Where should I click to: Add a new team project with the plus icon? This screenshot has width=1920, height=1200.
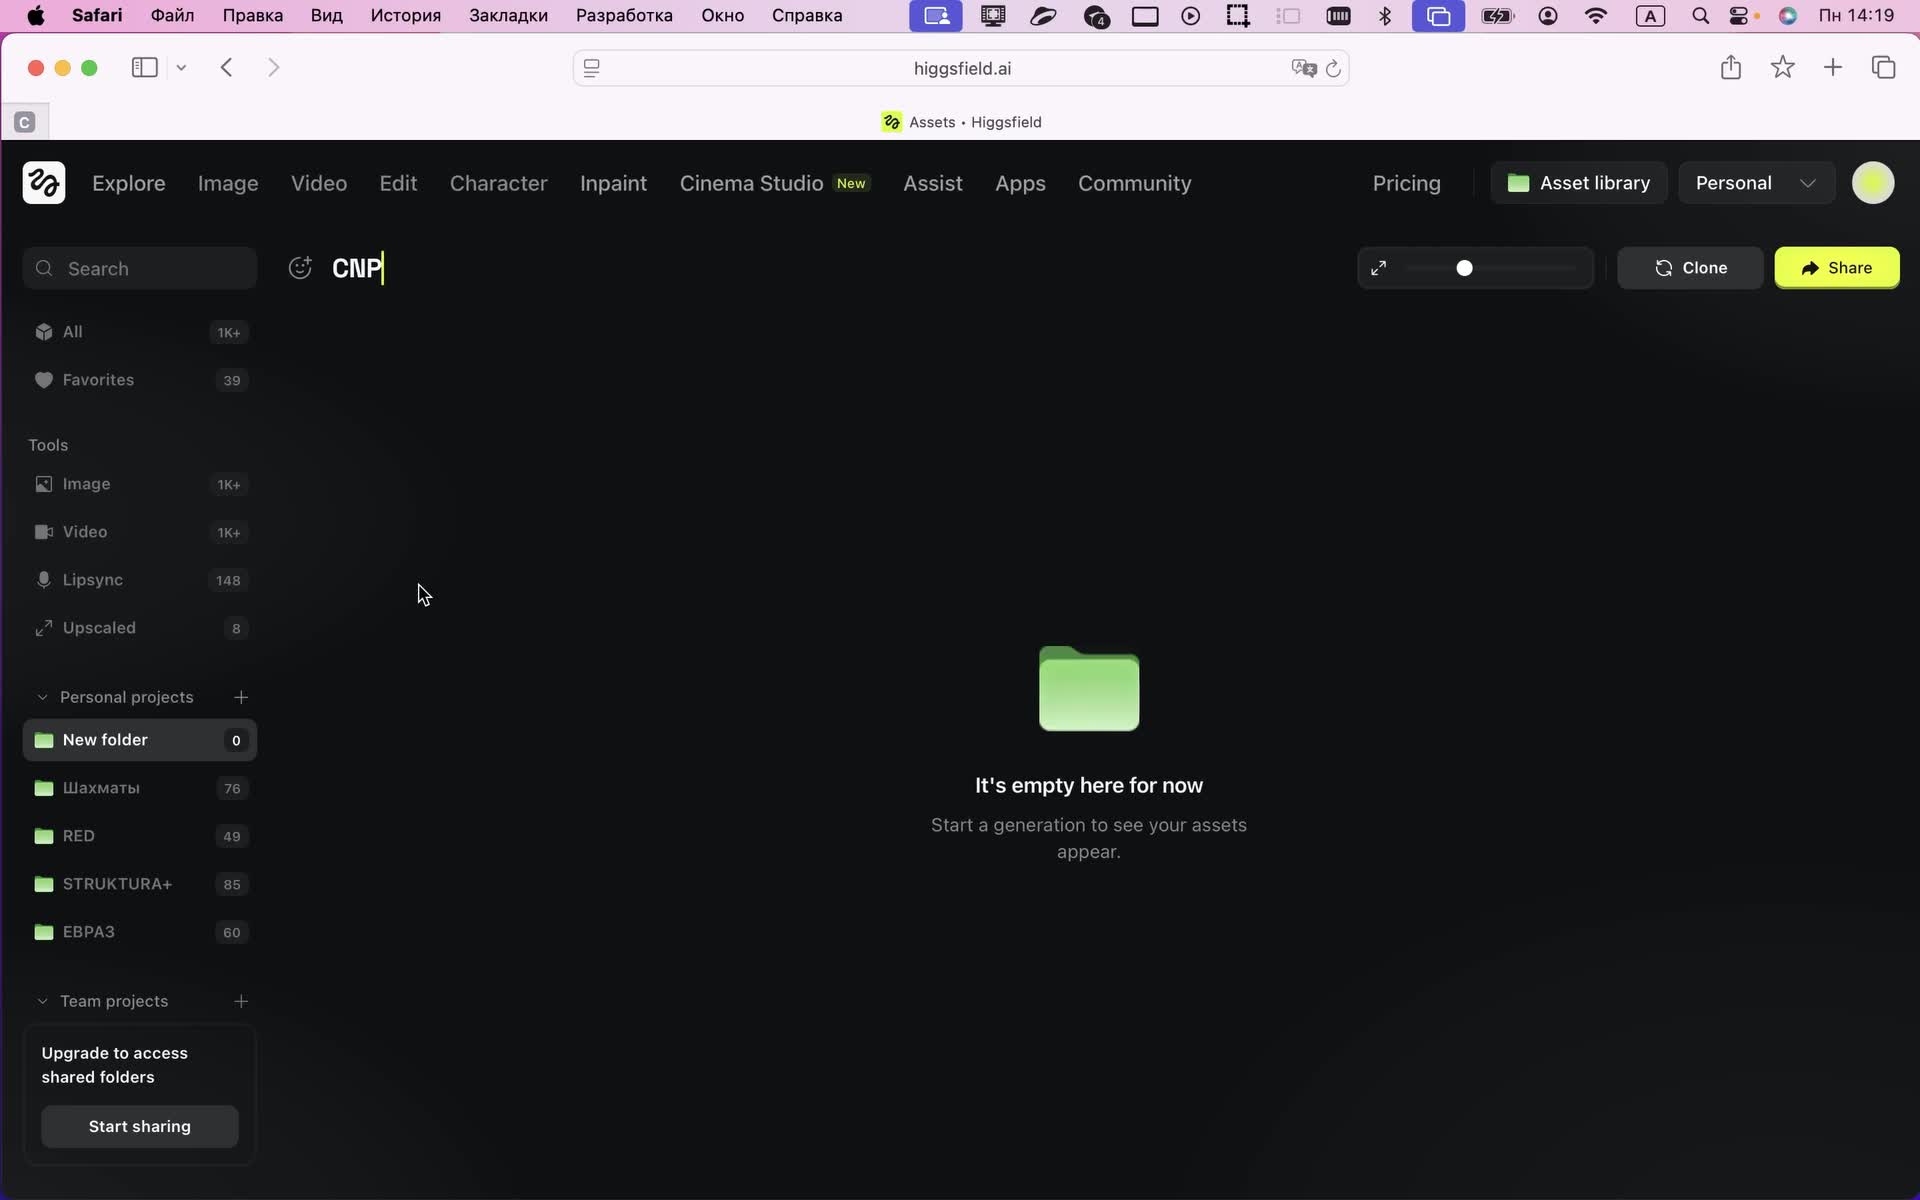click(241, 1001)
